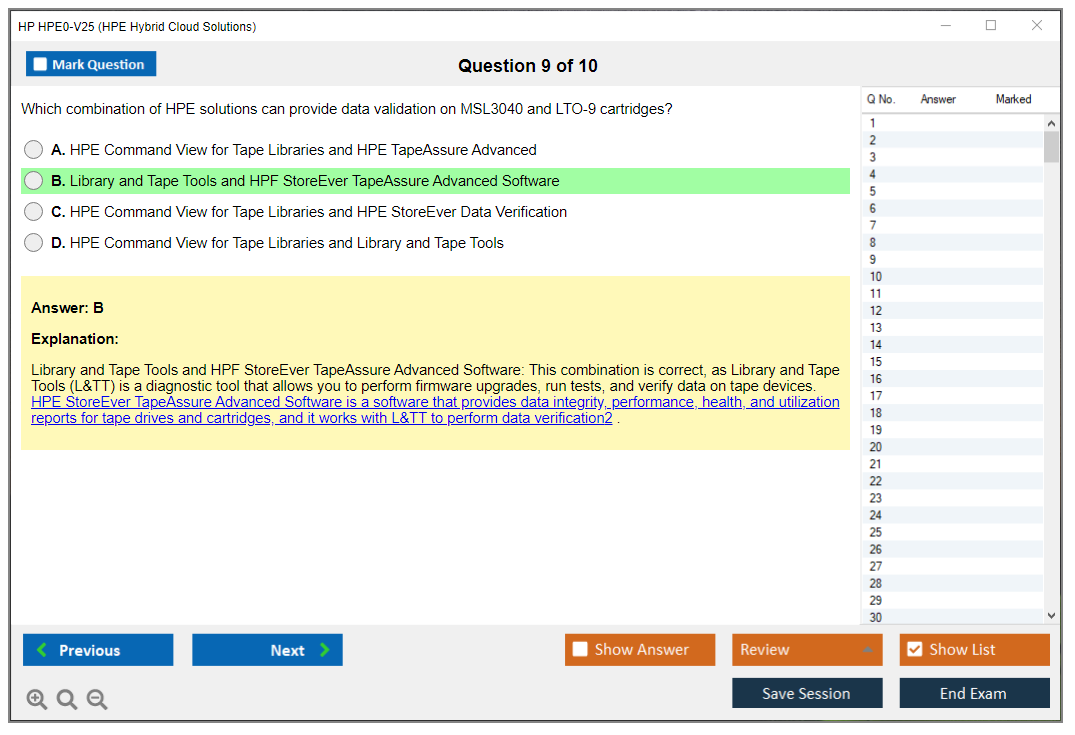Image resolution: width=1075 pixels, height=735 pixels.
Task: Toggle the Mark Question checkbox
Action: (41, 65)
